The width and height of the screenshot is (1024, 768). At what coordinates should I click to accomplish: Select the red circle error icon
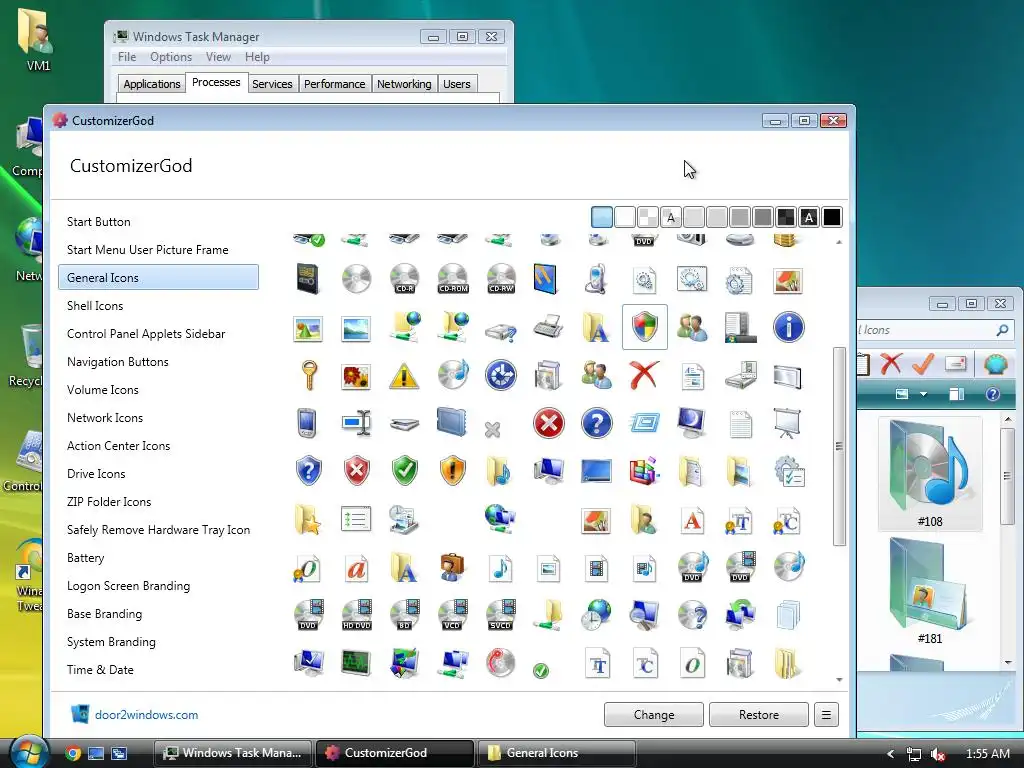coord(549,423)
